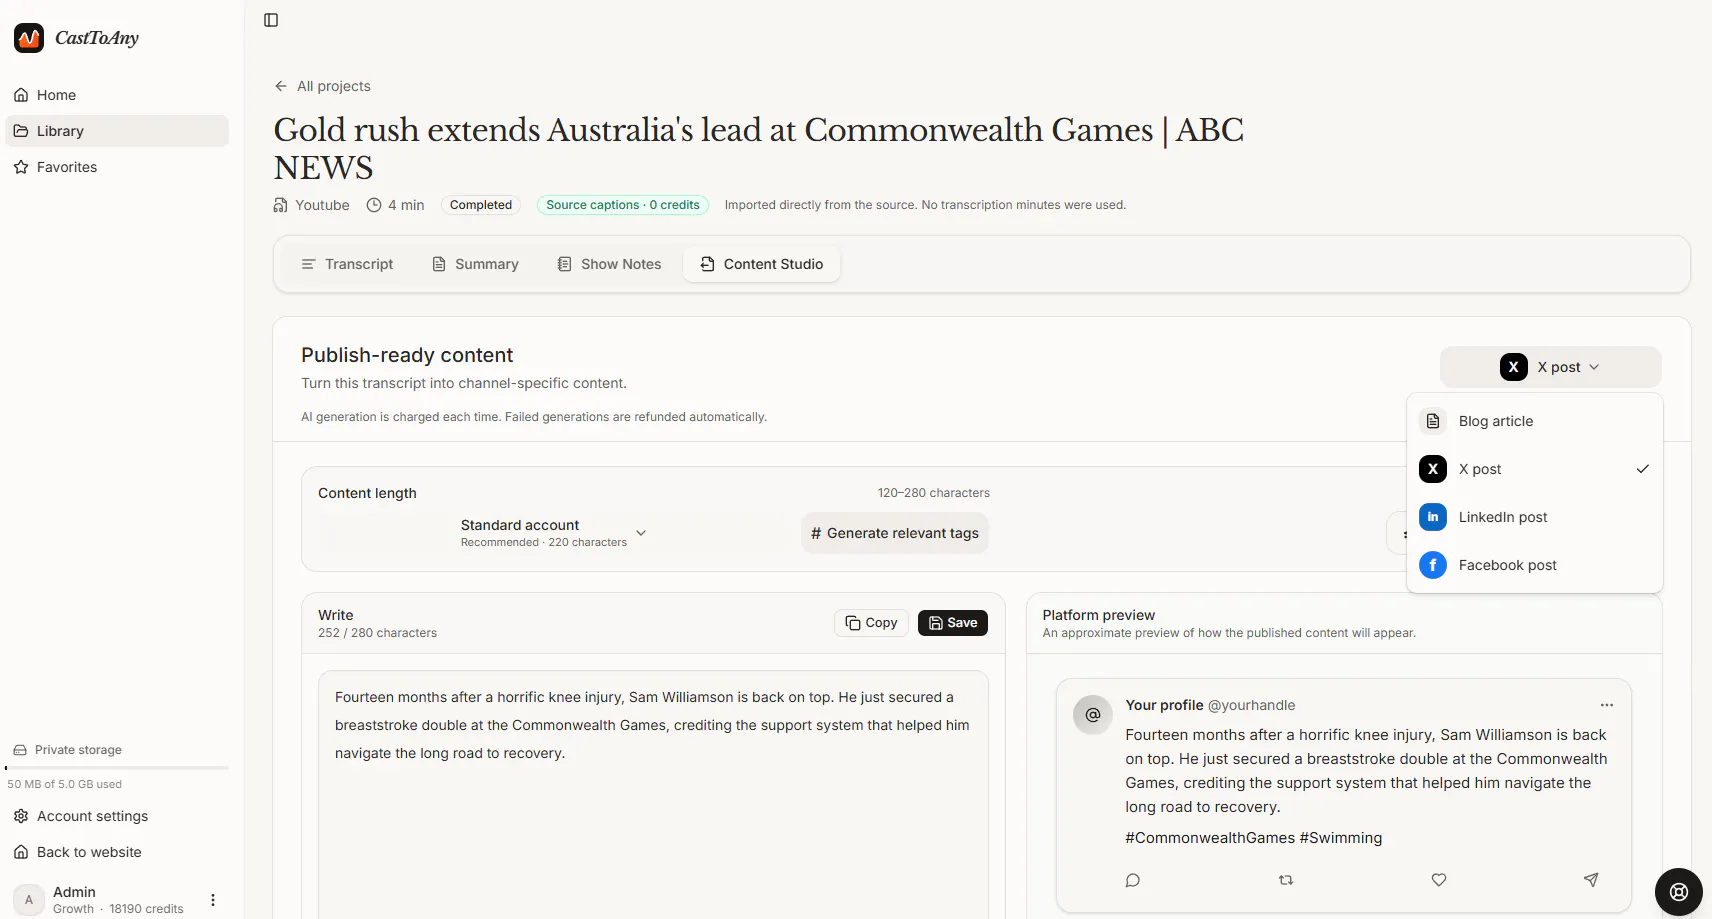Click the Completed status badge
The image size is (1712, 919).
tap(481, 205)
